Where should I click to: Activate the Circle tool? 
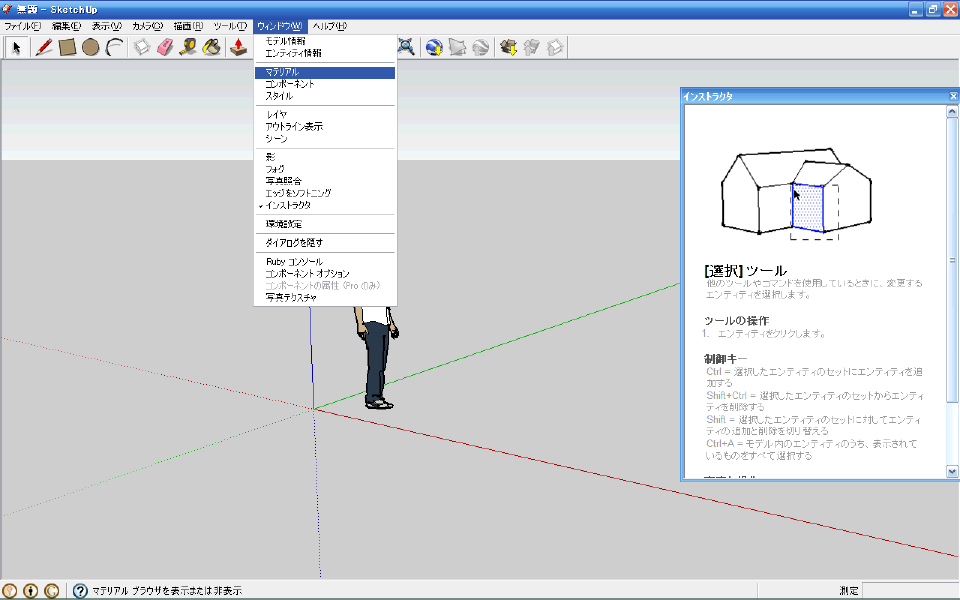[x=91, y=47]
